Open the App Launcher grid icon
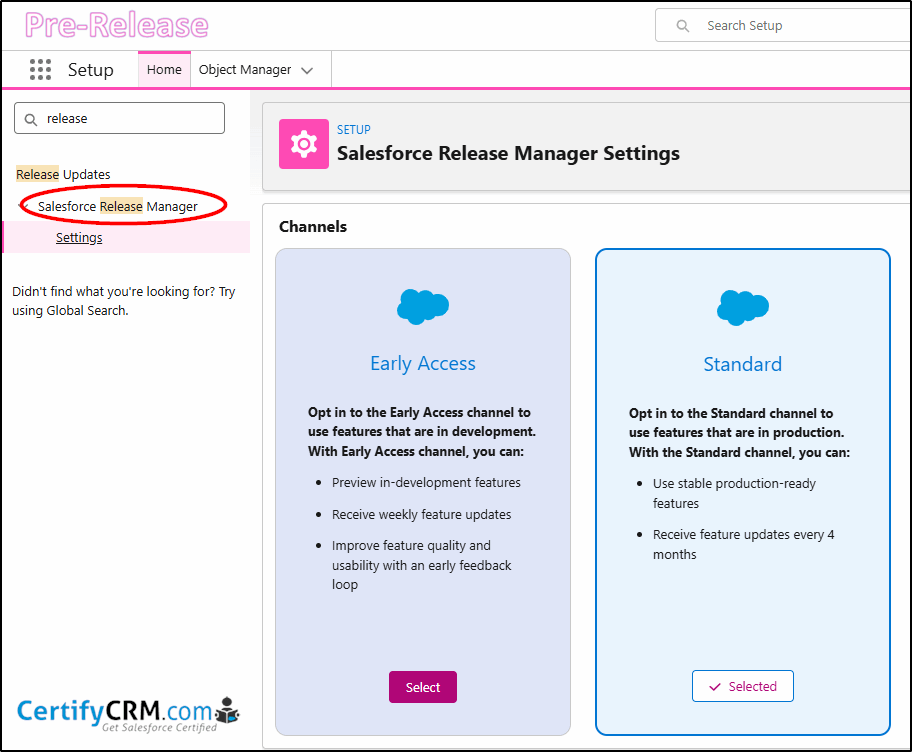Image resolution: width=912 pixels, height=752 pixels. click(x=40, y=70)
